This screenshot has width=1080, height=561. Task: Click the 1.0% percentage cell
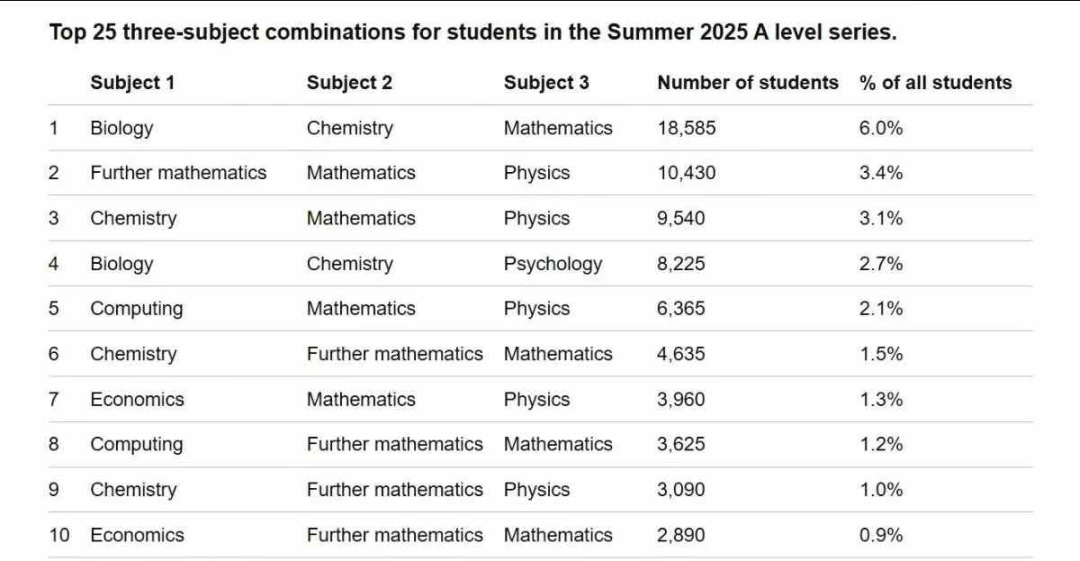881,490
